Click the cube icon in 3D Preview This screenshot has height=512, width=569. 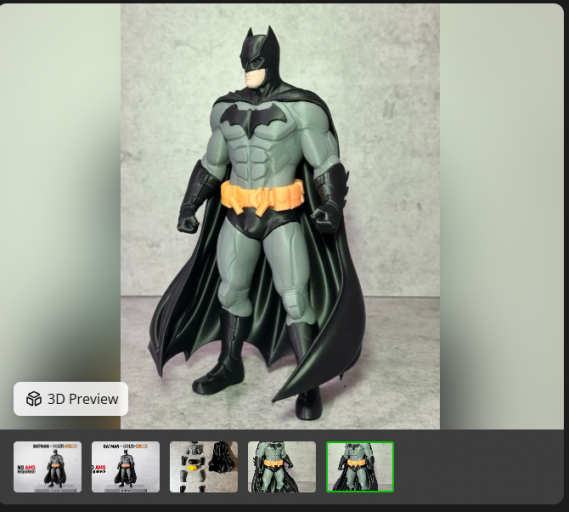click(34, 399)
